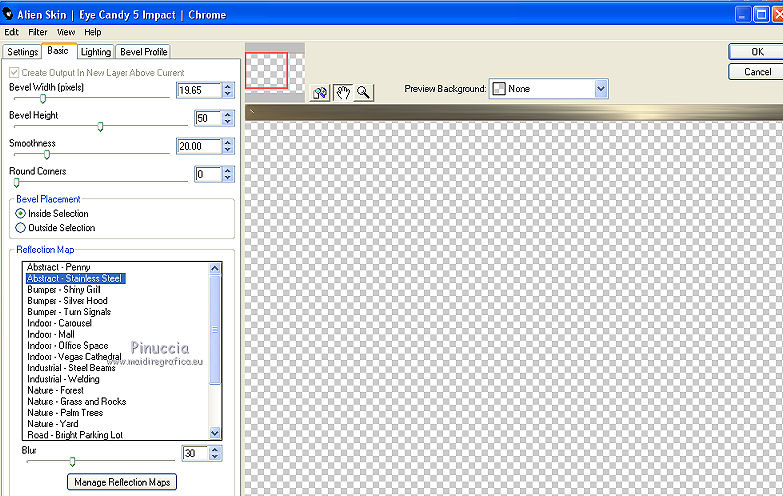This screenshot has width=783, height=496.
Task: Click the reflection map list scrollbar thumb
Action: (215, 330)
